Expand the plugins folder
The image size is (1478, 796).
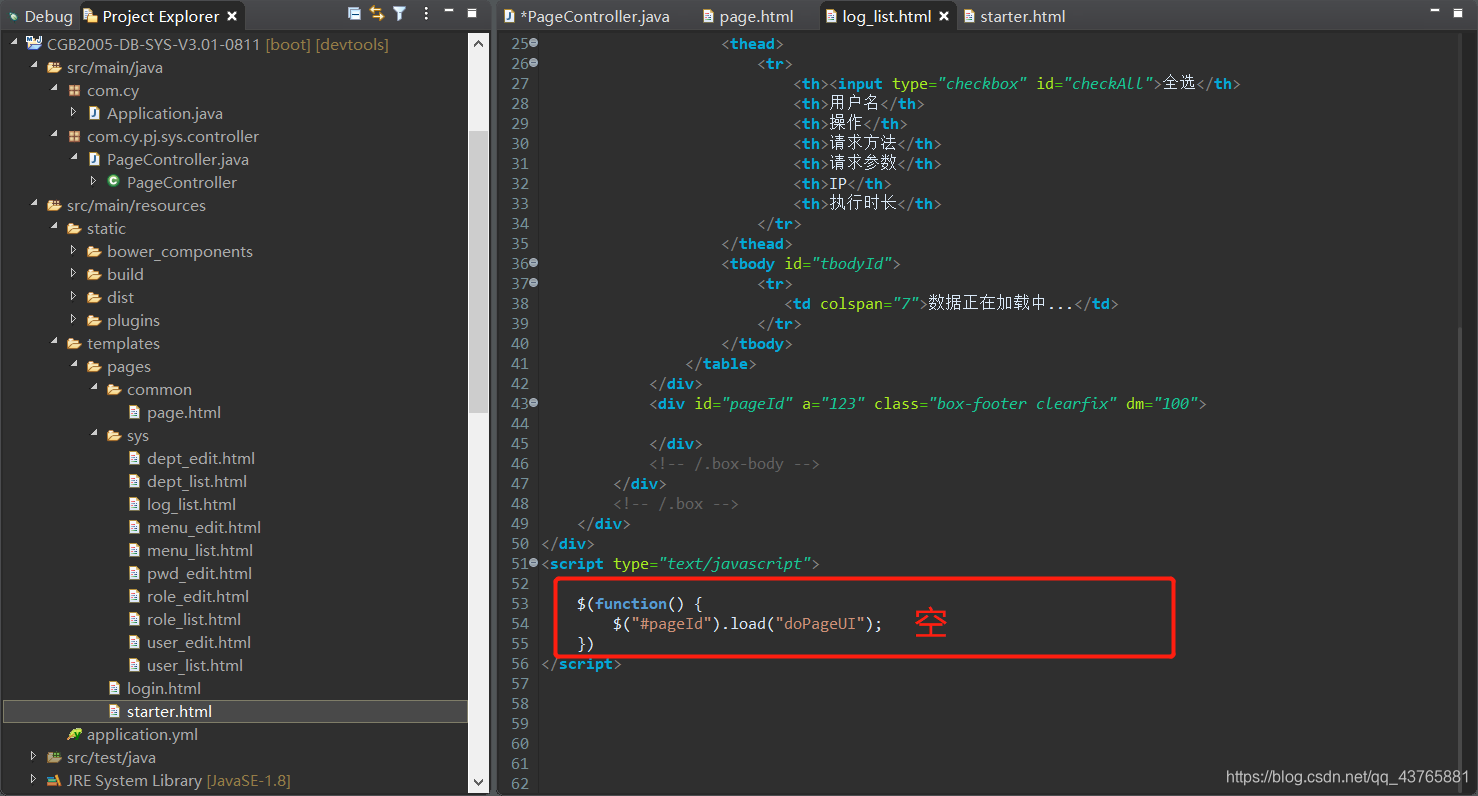click(x=73, y=320)
